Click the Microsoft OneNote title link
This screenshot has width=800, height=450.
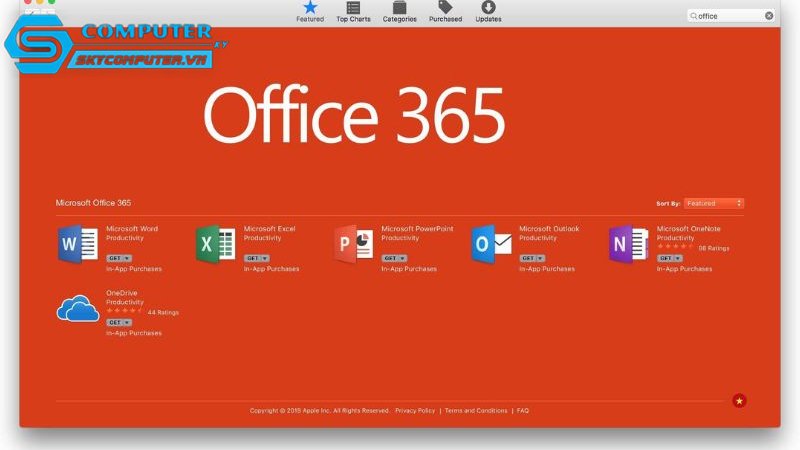[688, 229]
